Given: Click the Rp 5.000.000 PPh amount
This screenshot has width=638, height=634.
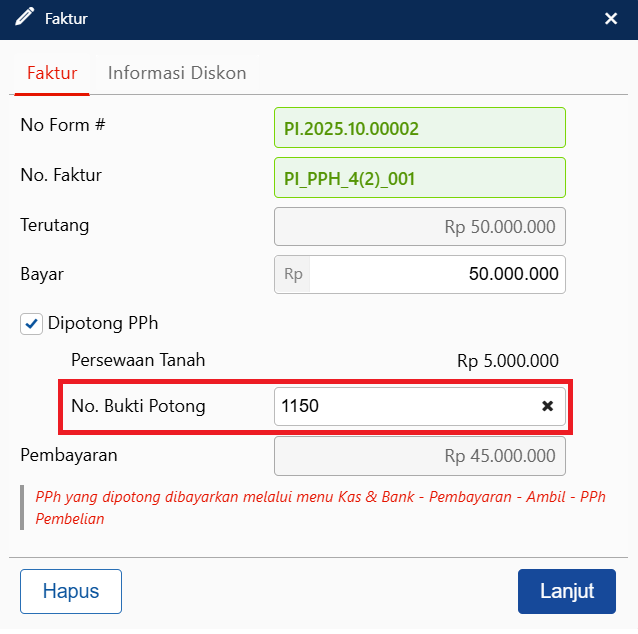Looking at the screenshot, I should pos(507,361).
